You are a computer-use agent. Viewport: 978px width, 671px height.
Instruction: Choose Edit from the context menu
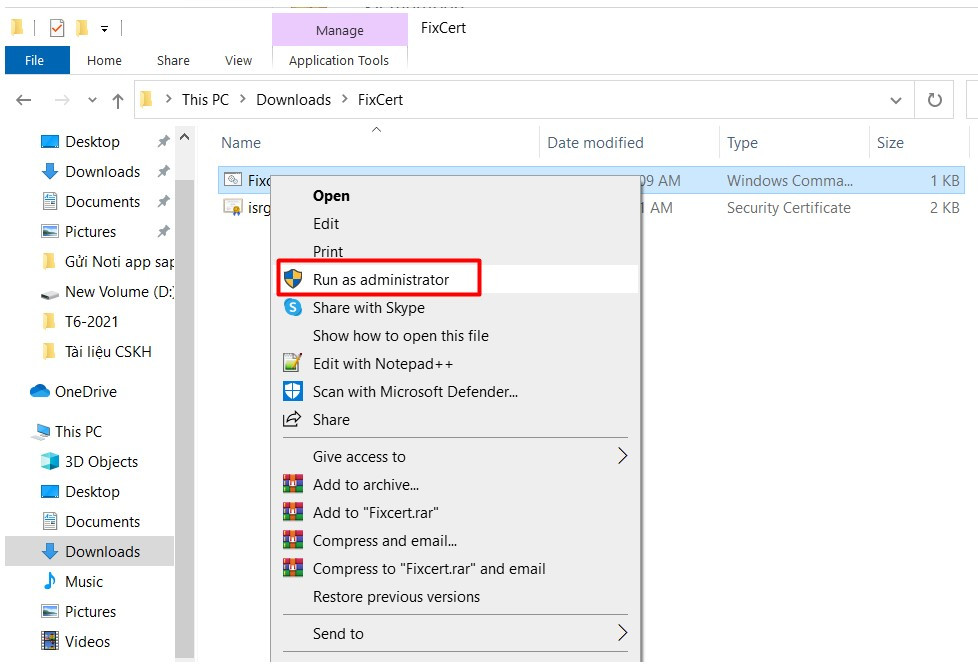[x=326, y=224]
